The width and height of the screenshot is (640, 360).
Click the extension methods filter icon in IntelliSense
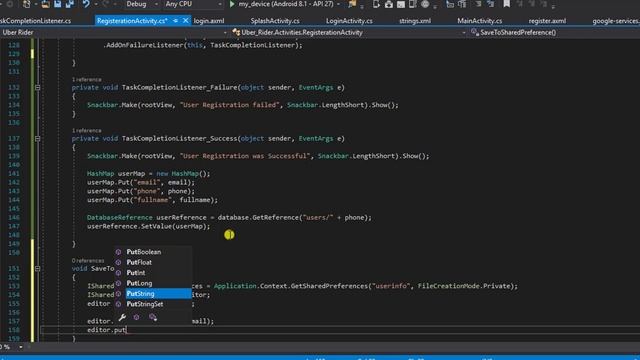point(153,317)
